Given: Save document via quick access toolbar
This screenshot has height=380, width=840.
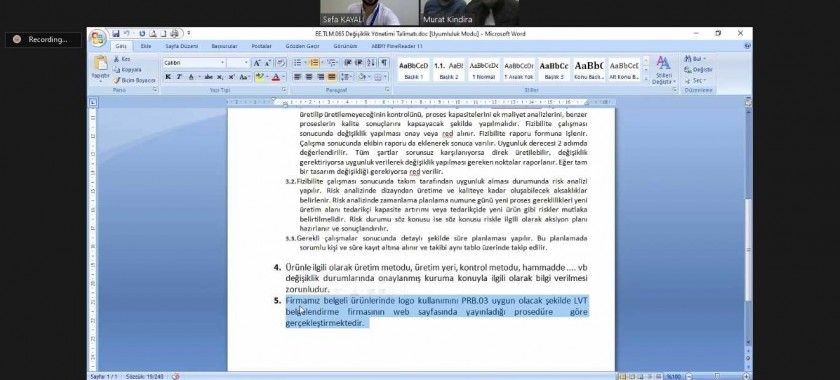Looking at the screenshot, I should coord(116,34).
